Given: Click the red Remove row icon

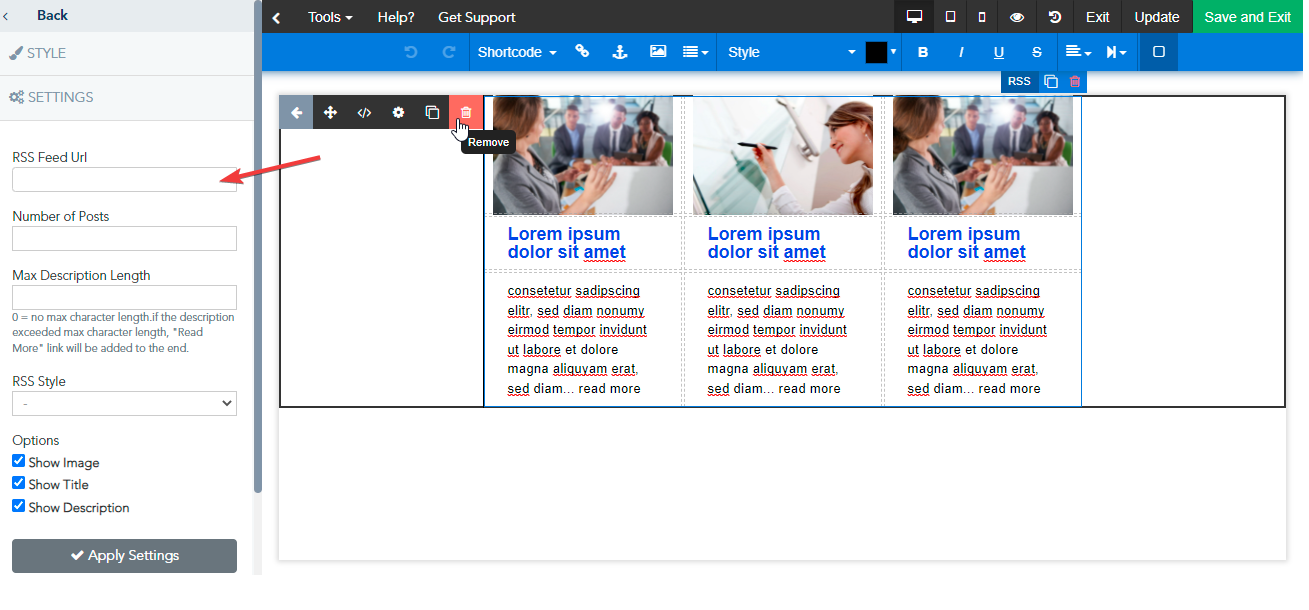Looking at the screenshot, I should pos(466,113).
